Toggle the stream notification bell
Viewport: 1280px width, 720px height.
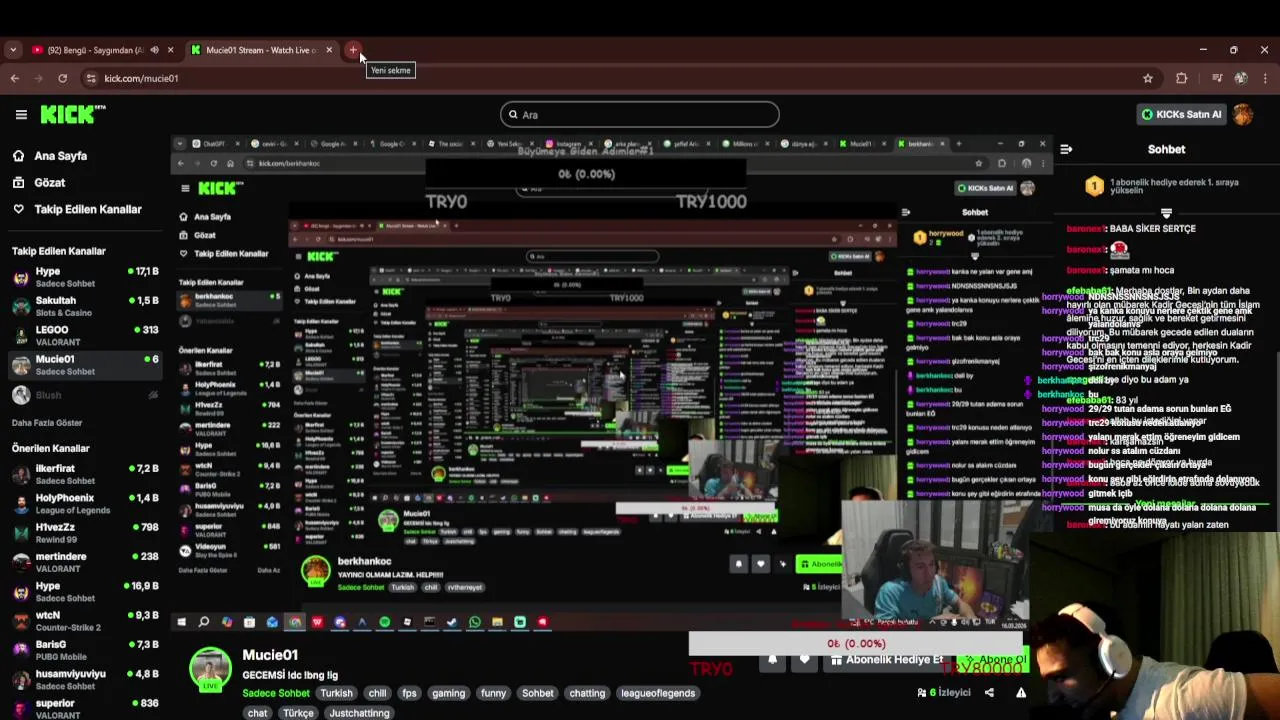[772, 660]
